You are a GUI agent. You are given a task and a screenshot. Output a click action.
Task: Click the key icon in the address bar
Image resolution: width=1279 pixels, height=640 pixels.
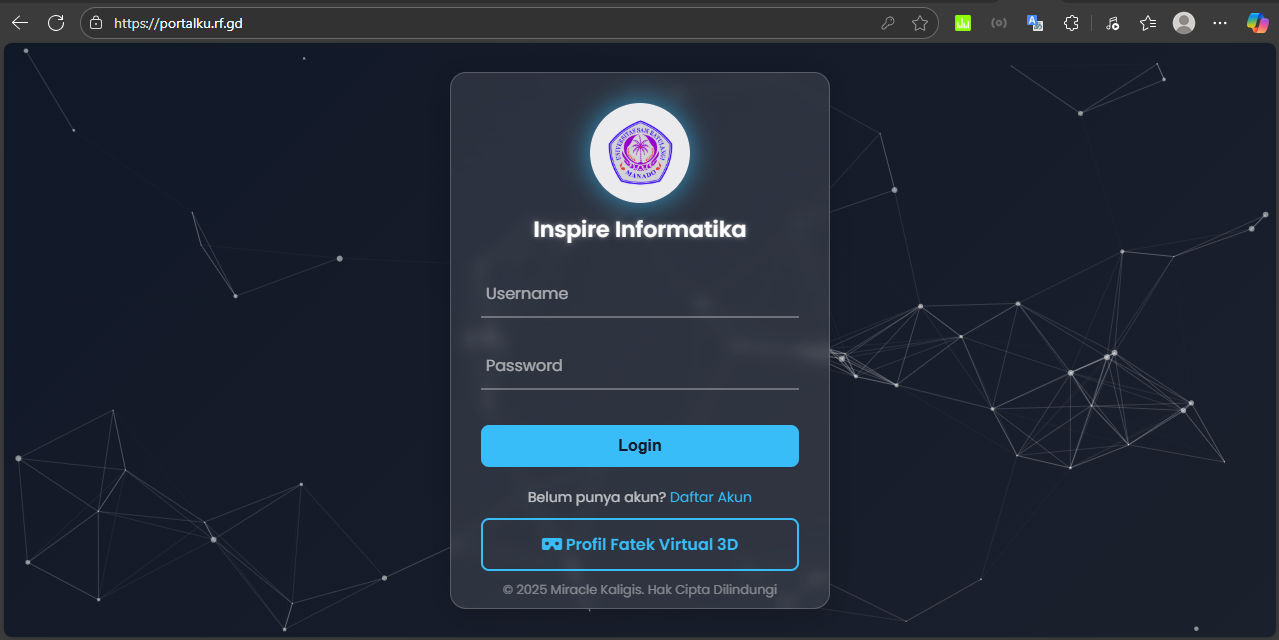pos(888,22)
